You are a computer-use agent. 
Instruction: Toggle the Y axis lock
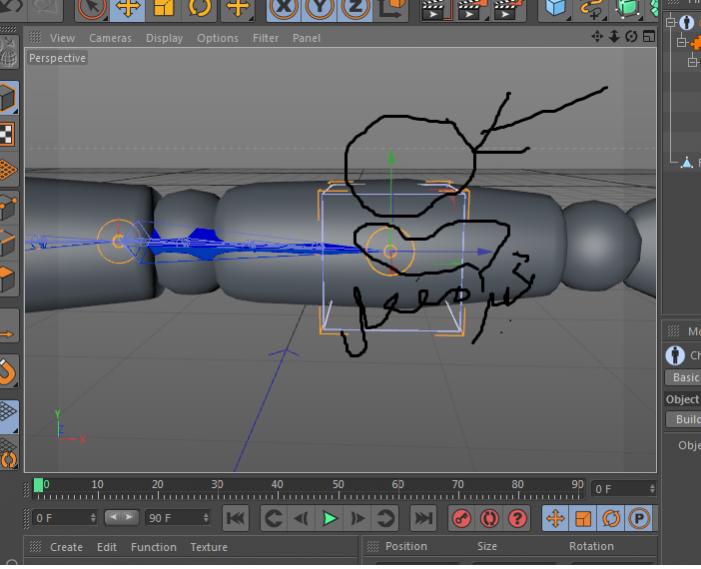(320, 8)
